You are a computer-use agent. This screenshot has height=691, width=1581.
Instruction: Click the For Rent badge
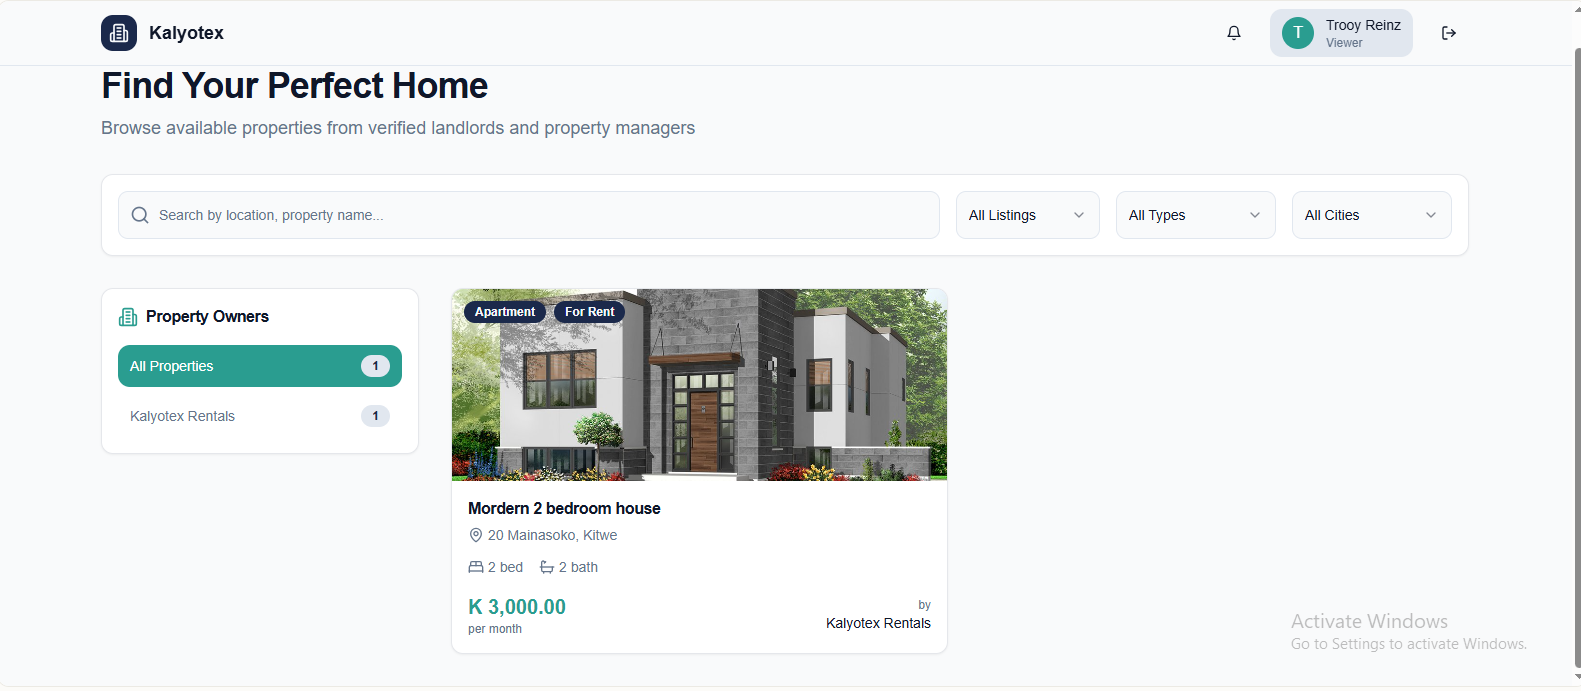[x=590, y=312]
